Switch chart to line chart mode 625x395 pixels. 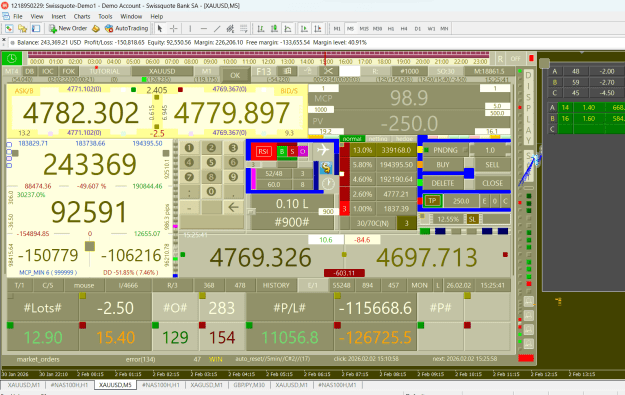coord(288,29)
